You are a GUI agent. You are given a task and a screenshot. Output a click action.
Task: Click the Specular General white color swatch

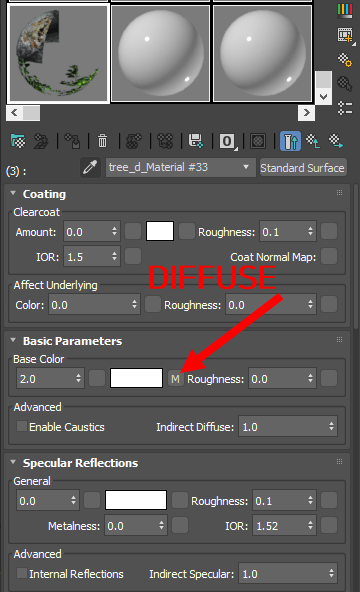pos(136,500)
